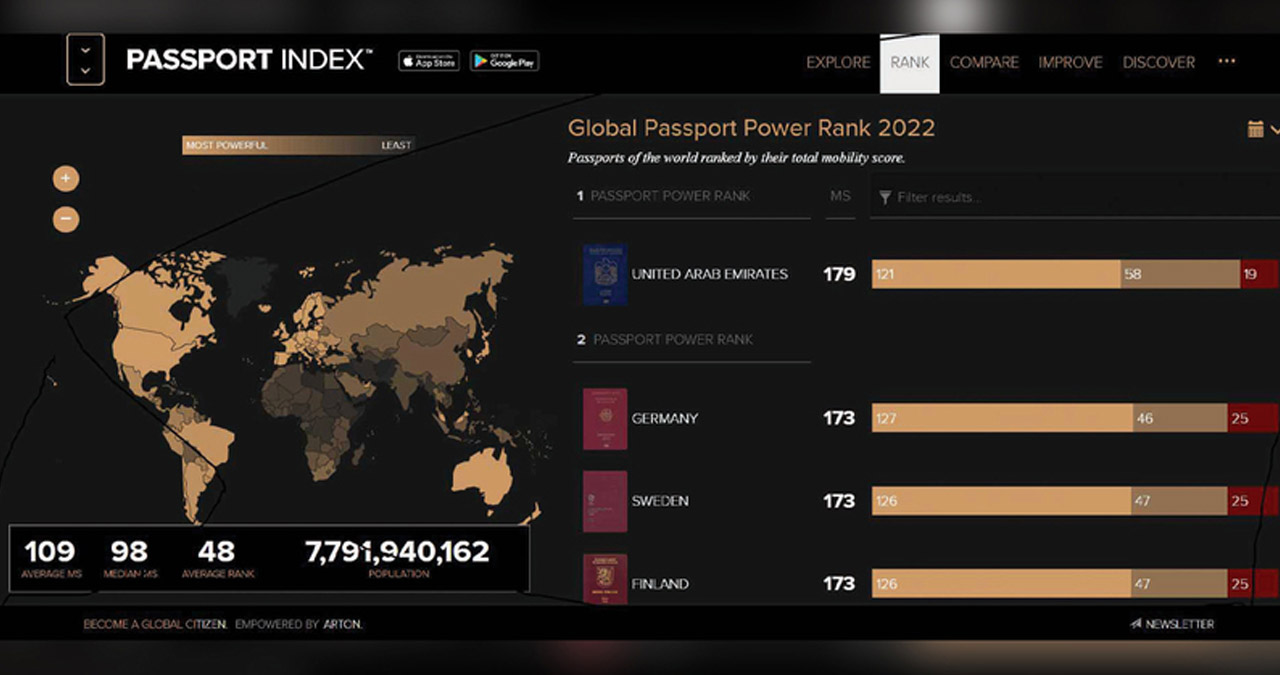1280x675 pixels.
Task: Click the Germany passport cover
Action: [x=604, y=419]
